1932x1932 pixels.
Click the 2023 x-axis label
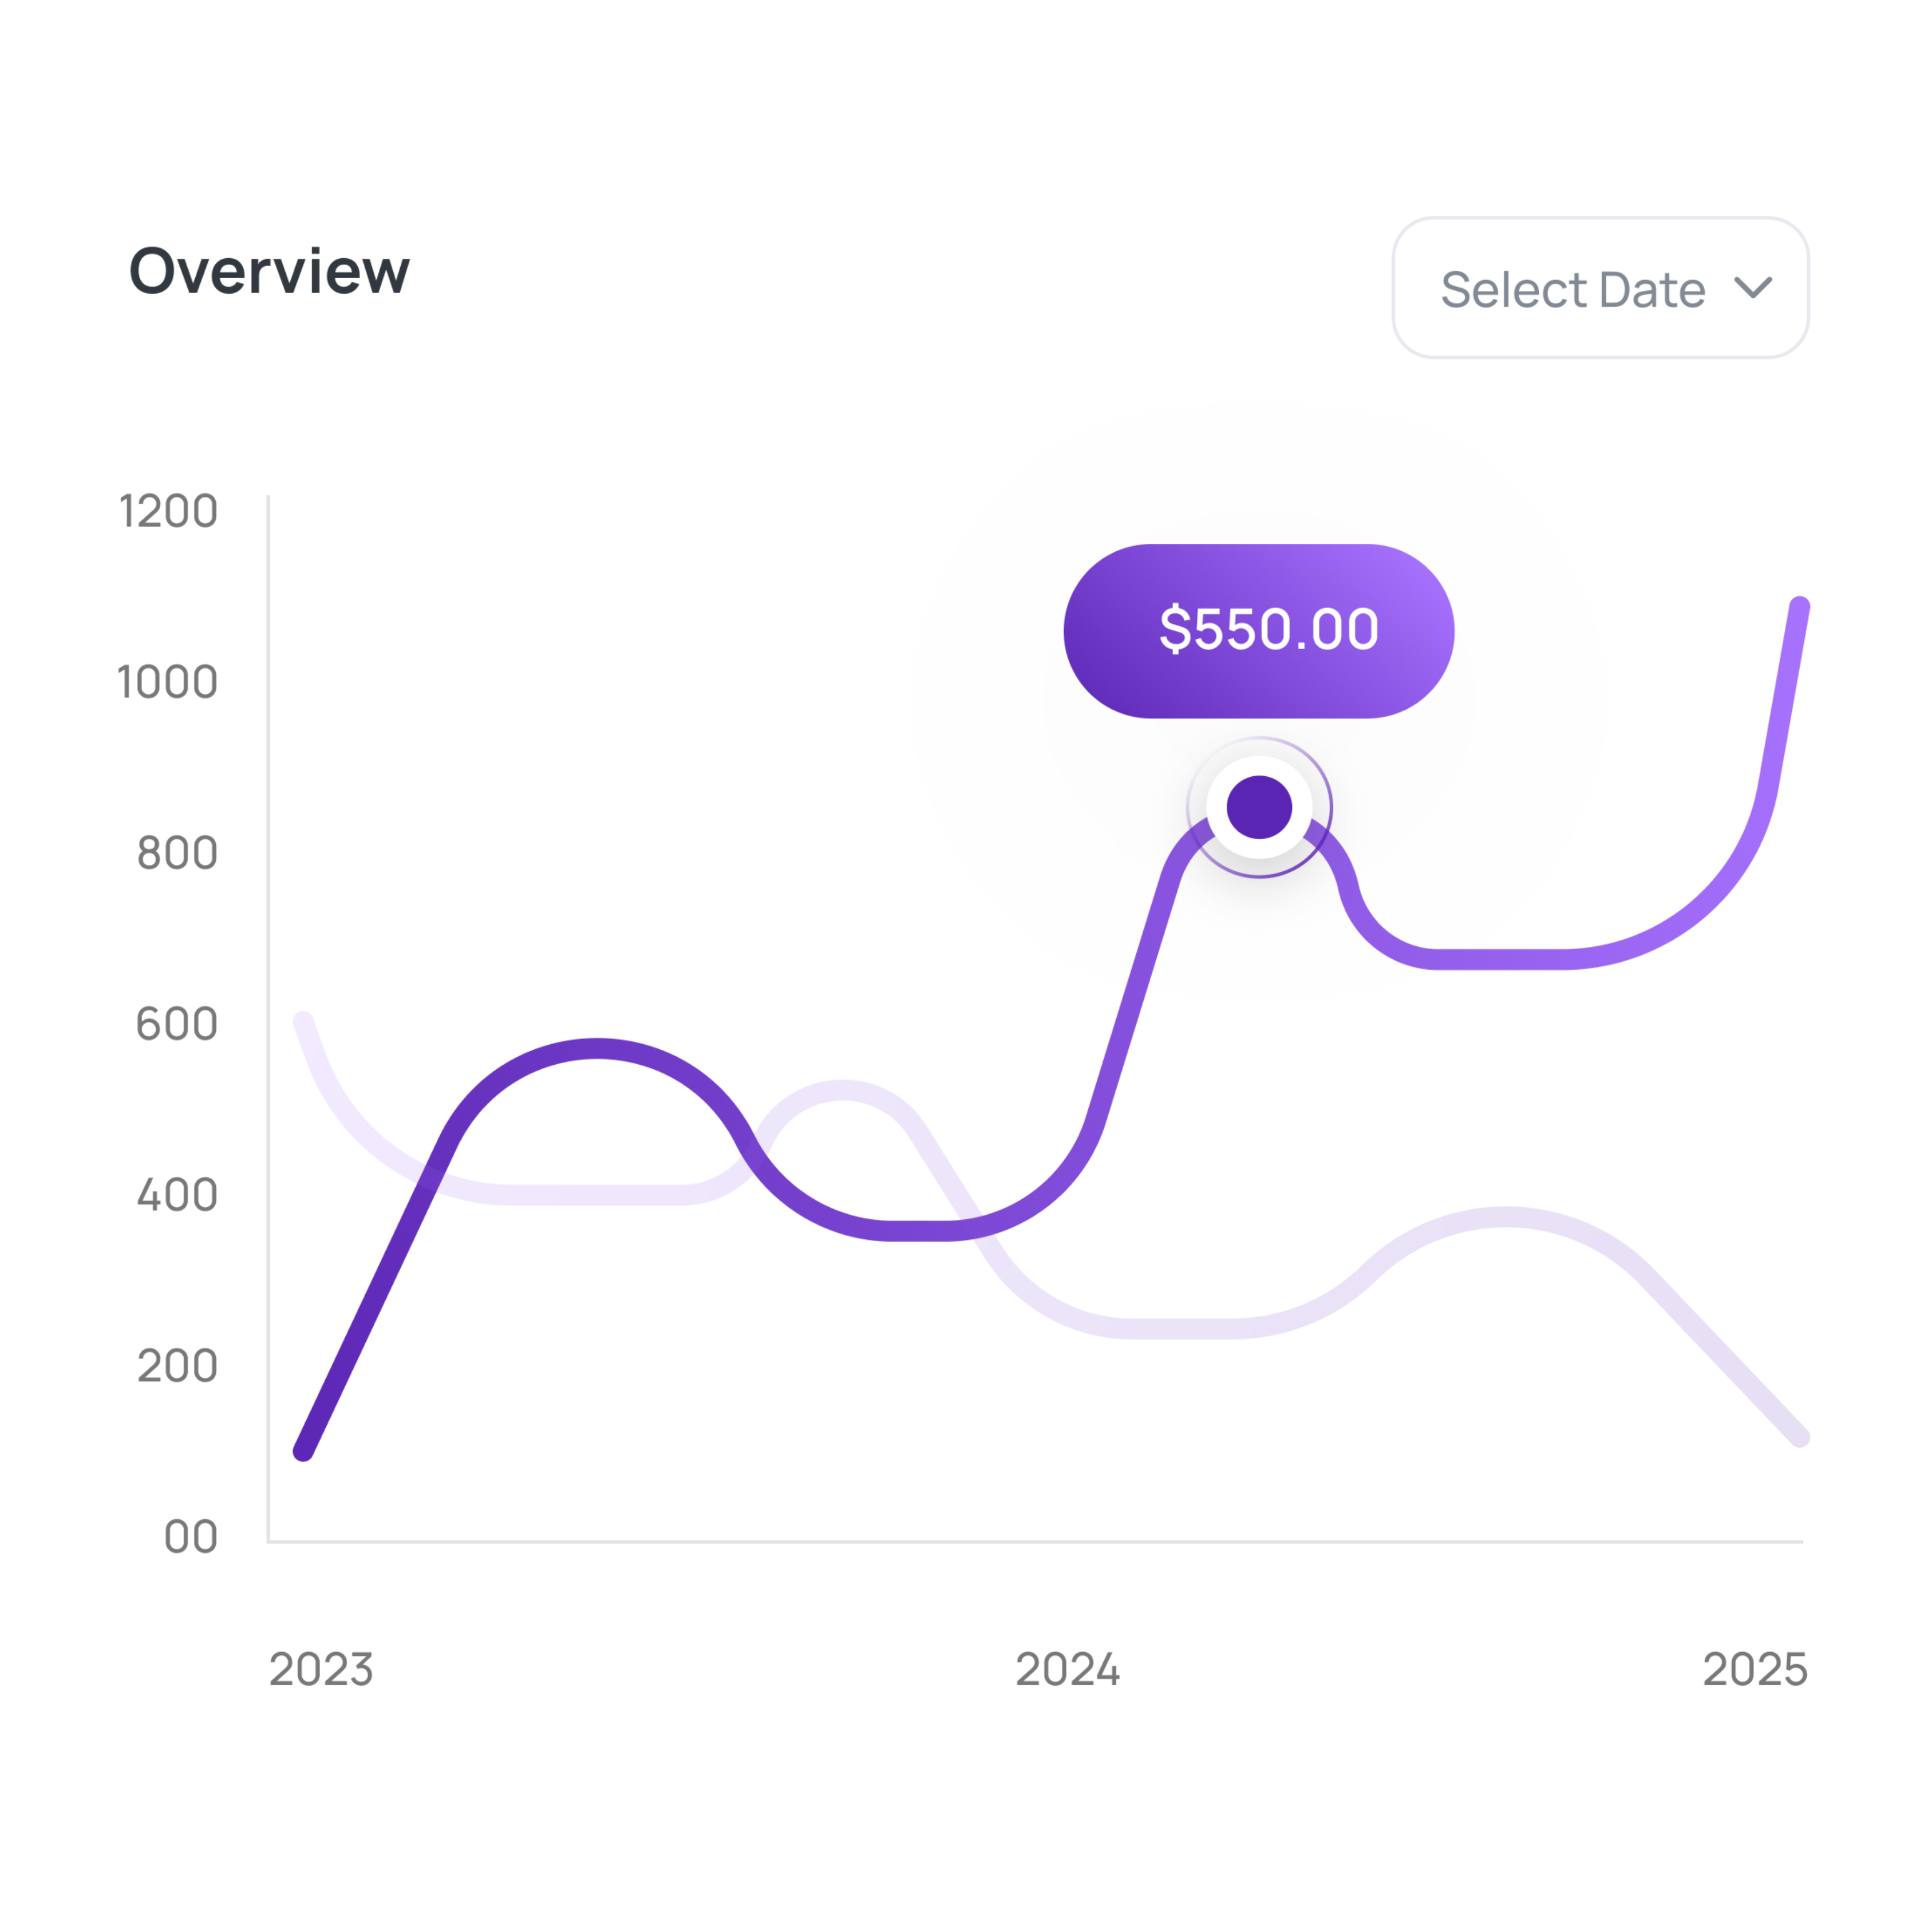pos(321,1669)
